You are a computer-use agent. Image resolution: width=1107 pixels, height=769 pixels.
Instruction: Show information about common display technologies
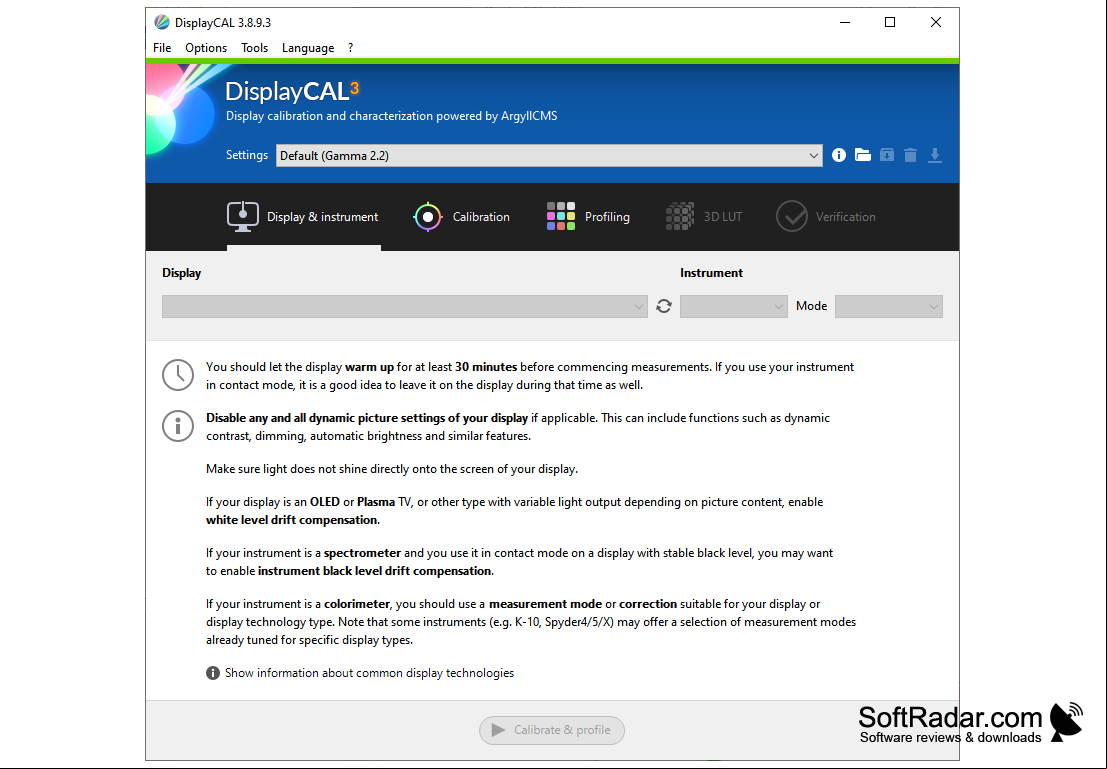click(369, 673)
